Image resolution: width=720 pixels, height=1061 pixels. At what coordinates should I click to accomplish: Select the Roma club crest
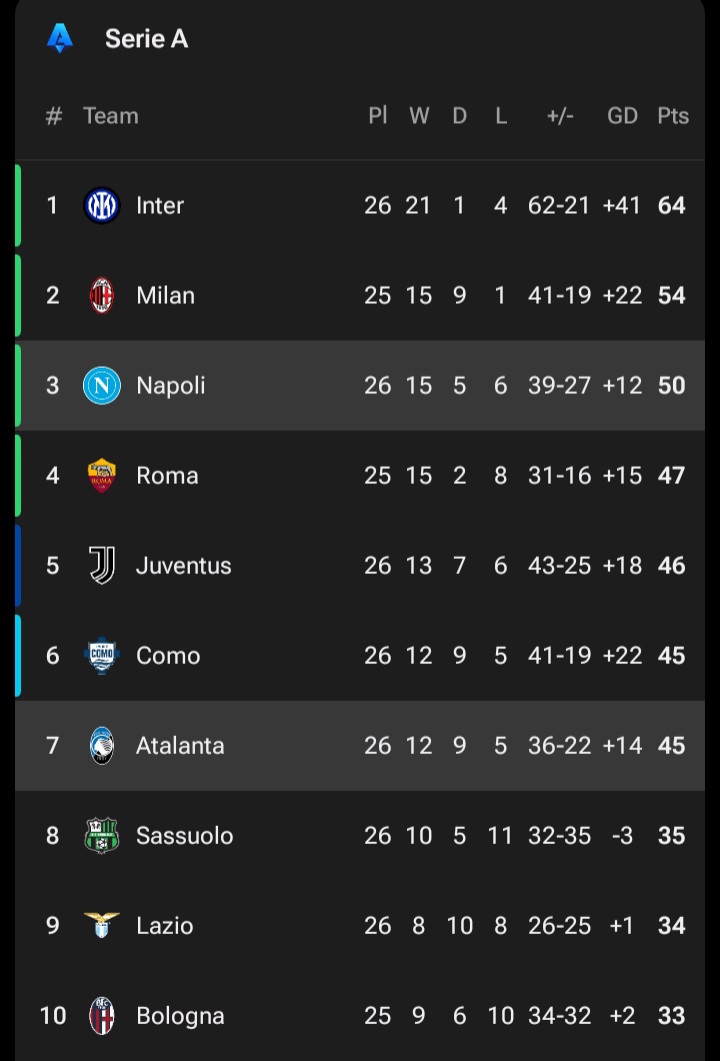[x=102, y=475]
